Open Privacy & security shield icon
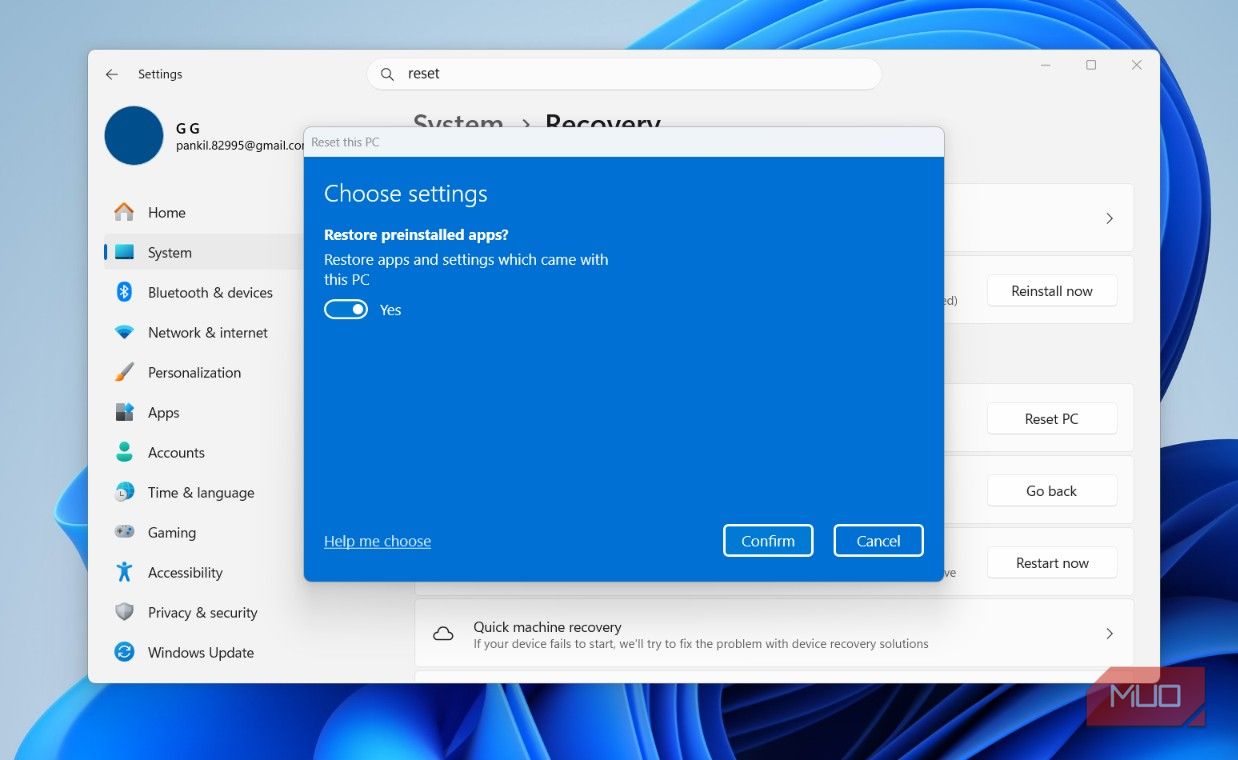Viewport: 1238px width, 760px height. click(124, 612)
